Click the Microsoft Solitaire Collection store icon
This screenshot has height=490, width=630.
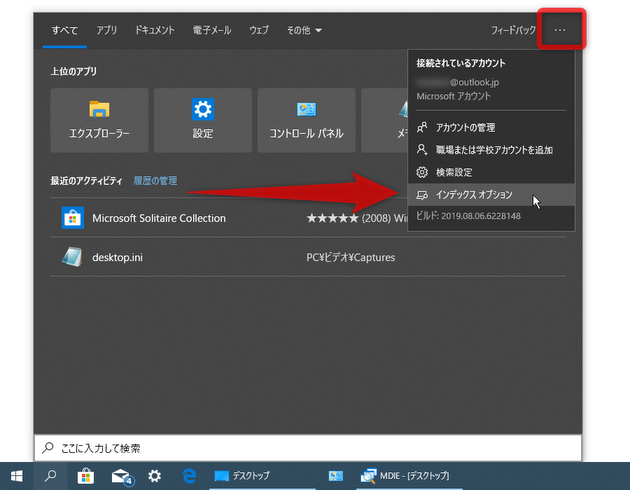coord(73,218)
